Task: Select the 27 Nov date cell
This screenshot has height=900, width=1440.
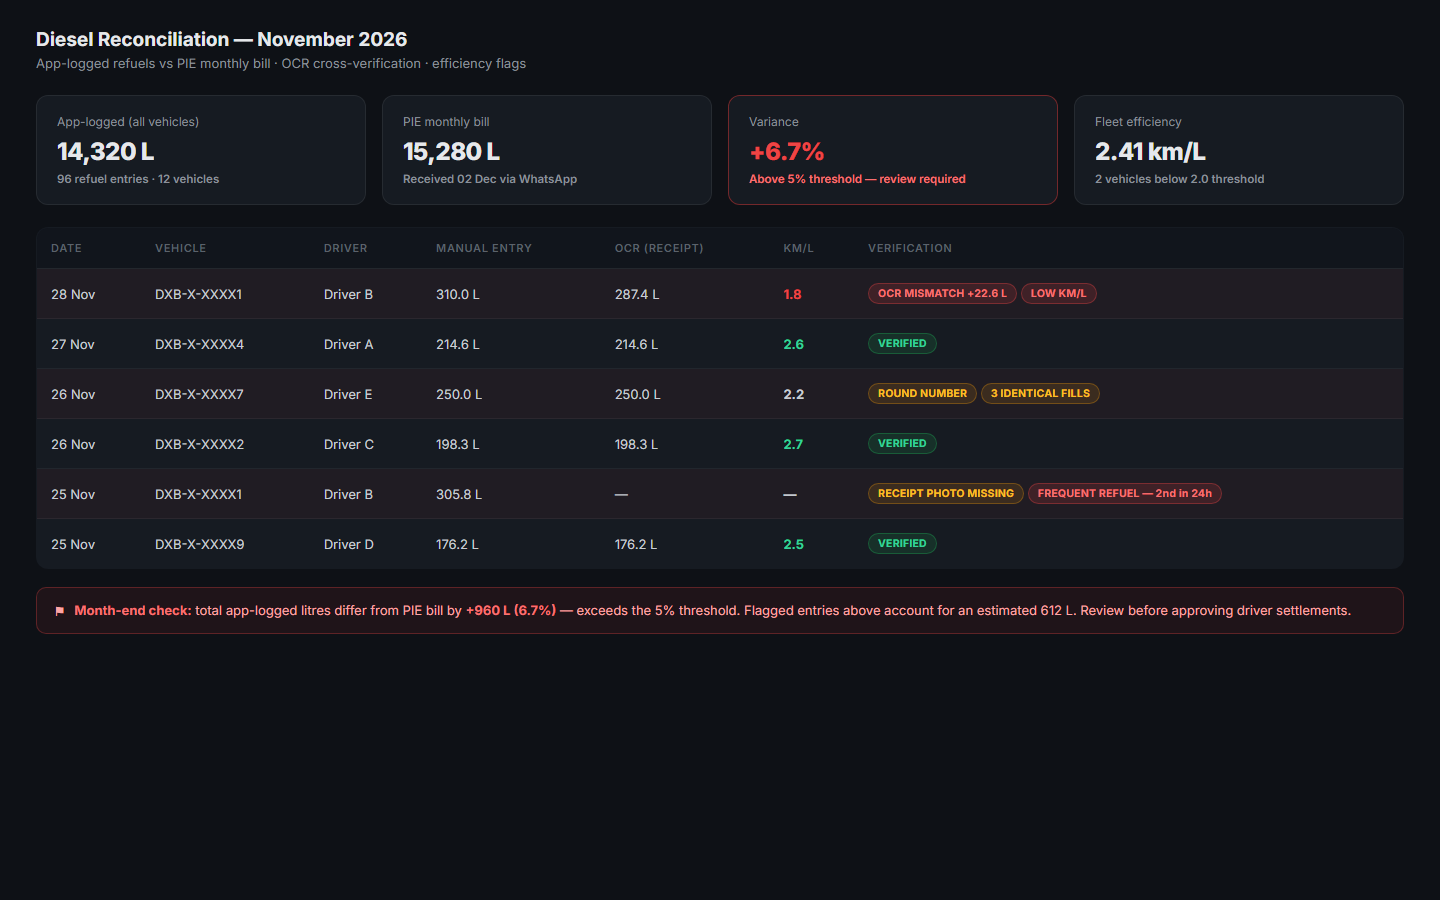Action: point(73,344)
